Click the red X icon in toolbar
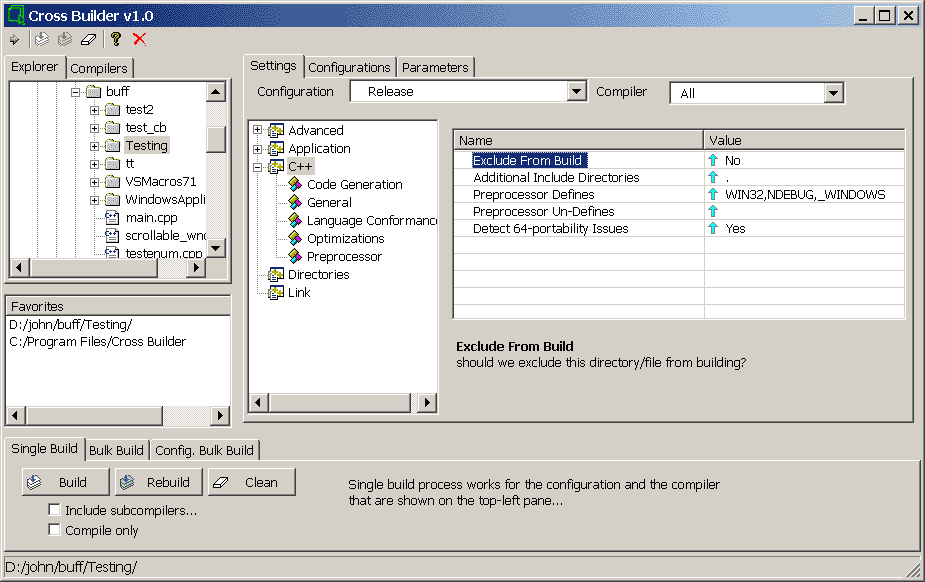 tap(139, 39)
